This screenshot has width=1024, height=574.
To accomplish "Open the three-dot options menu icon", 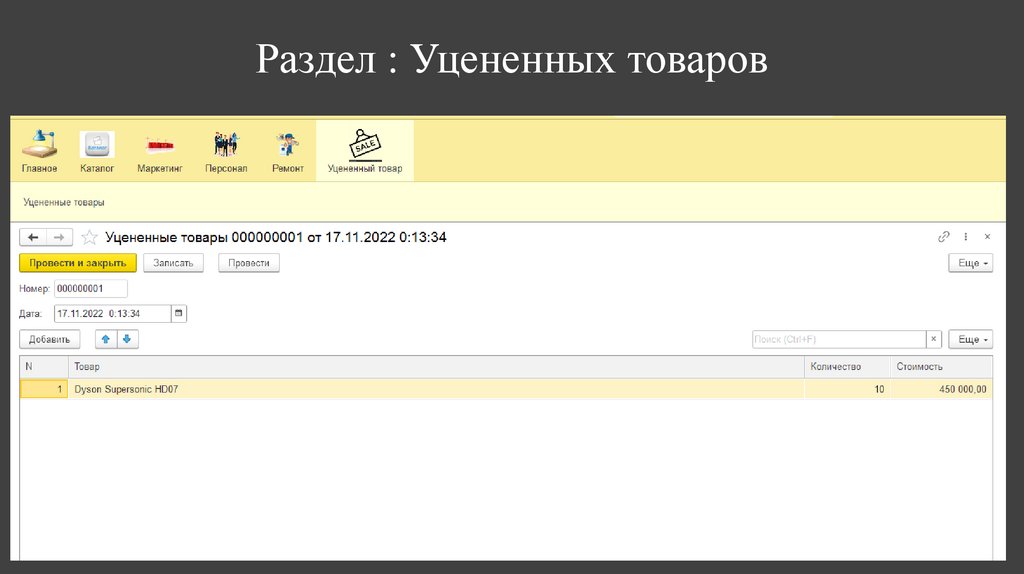I will point(965,236).
